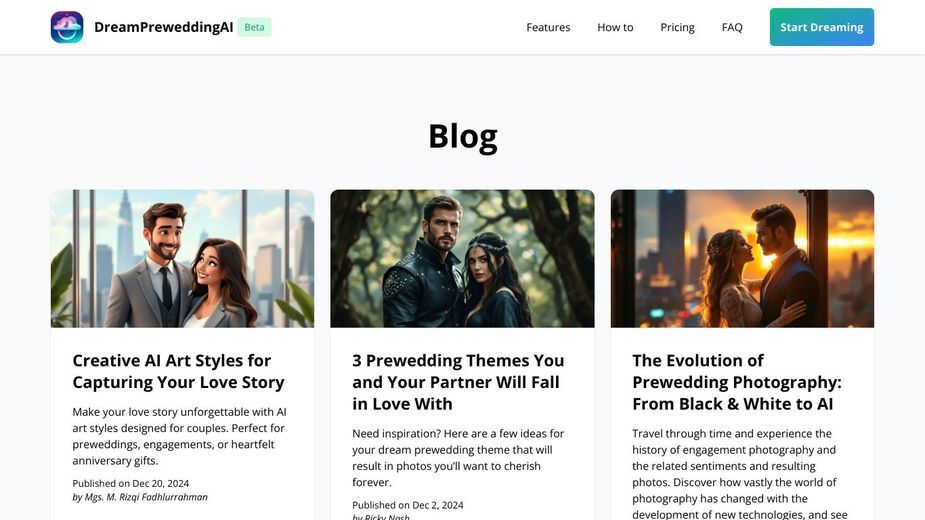Open the Features menu item
This screenshot has height=520, width=925.
(548, 27)
